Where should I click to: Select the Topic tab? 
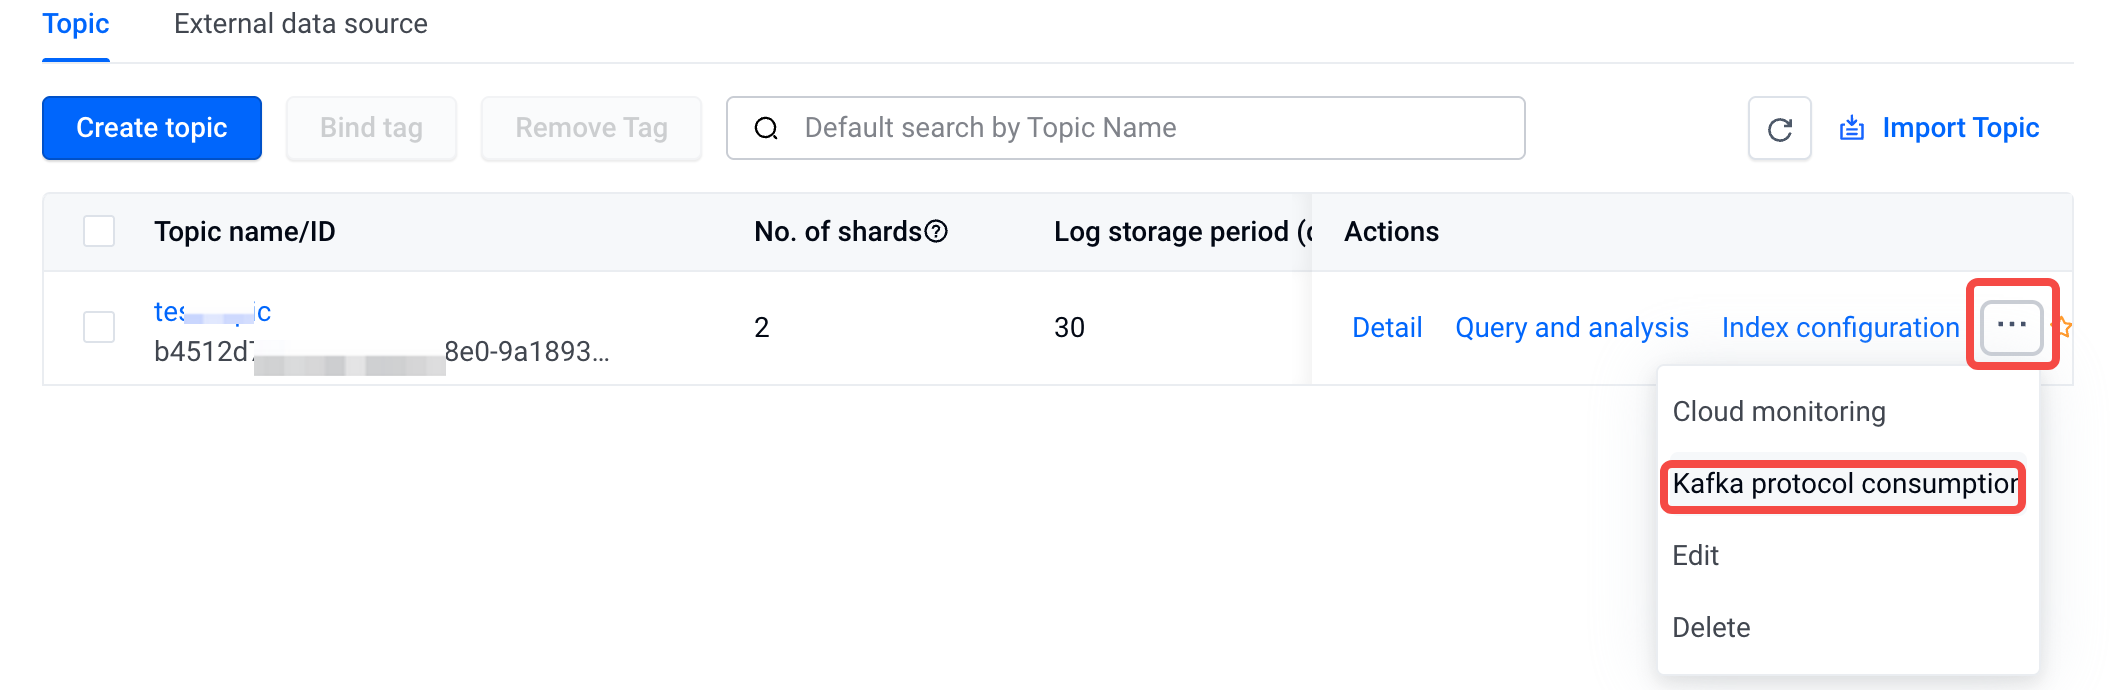point(76,24)
